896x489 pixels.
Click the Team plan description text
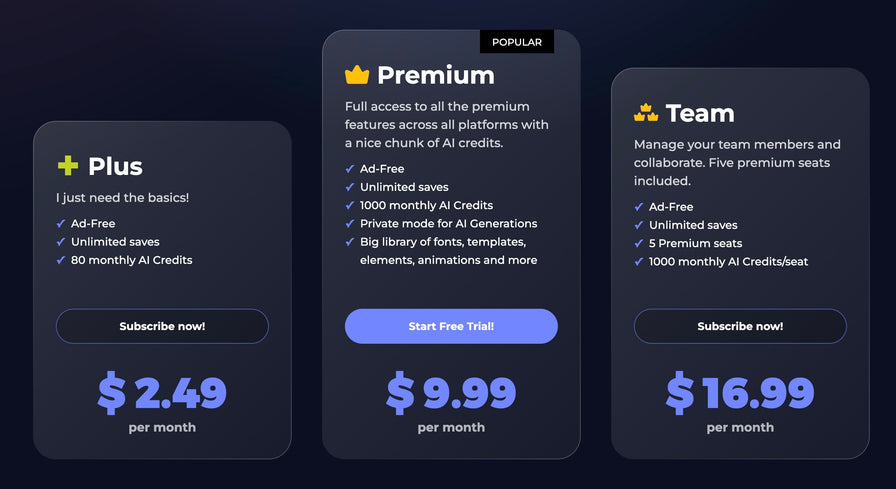pos(737,162)
